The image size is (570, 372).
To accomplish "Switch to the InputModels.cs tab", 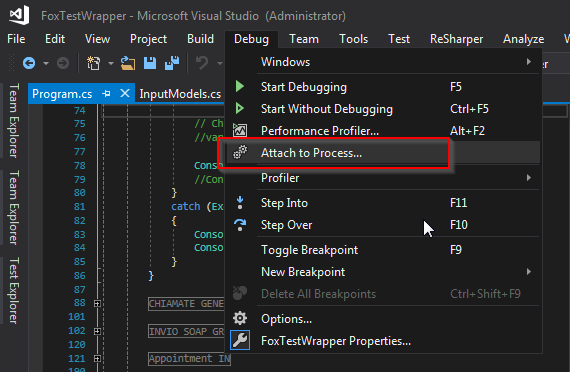I will [x=180, y=94].
